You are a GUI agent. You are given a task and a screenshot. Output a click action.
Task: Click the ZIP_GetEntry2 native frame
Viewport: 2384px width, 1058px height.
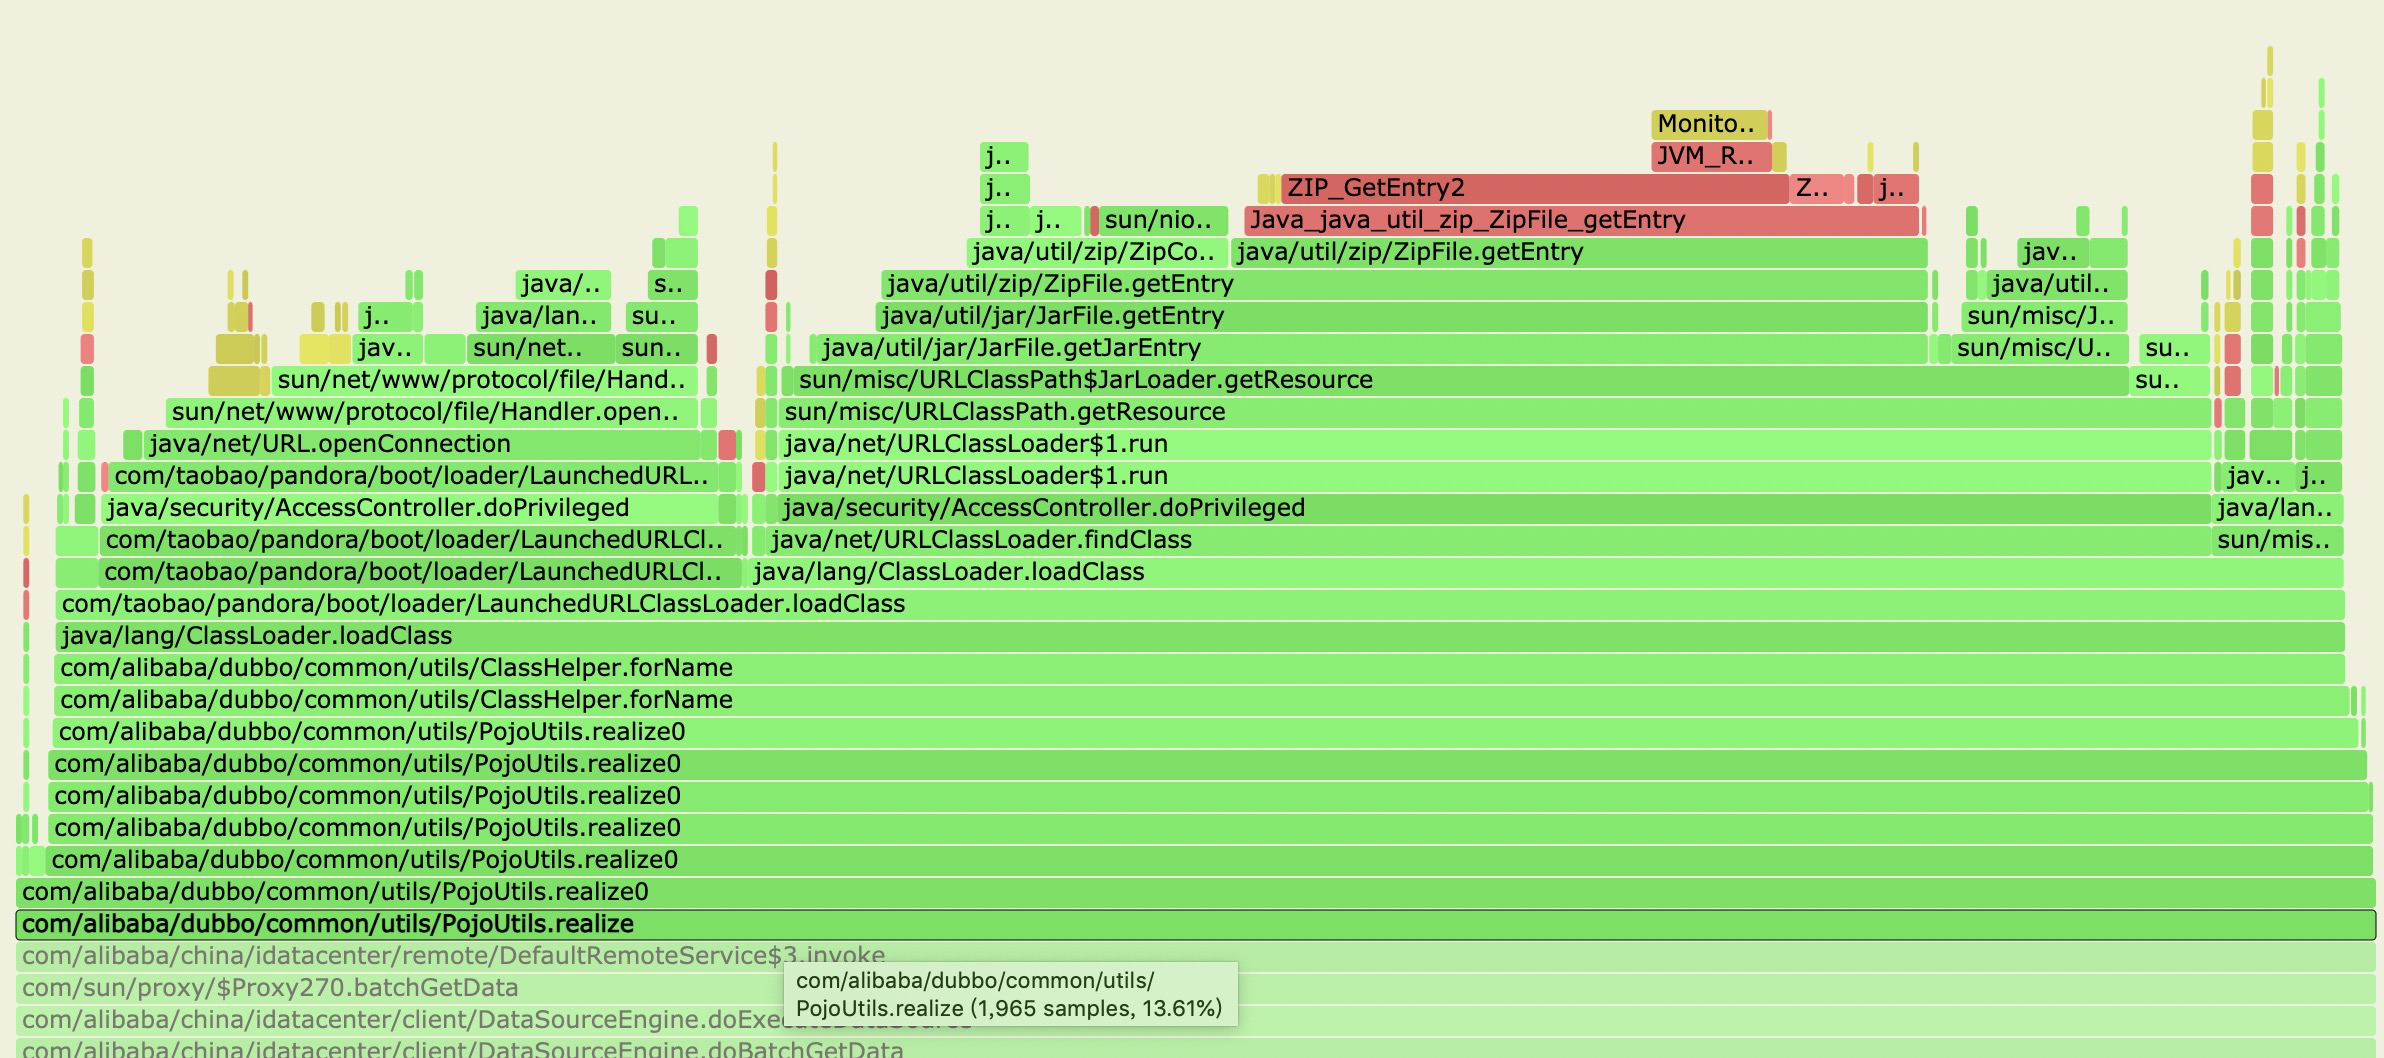point(1534,188)
